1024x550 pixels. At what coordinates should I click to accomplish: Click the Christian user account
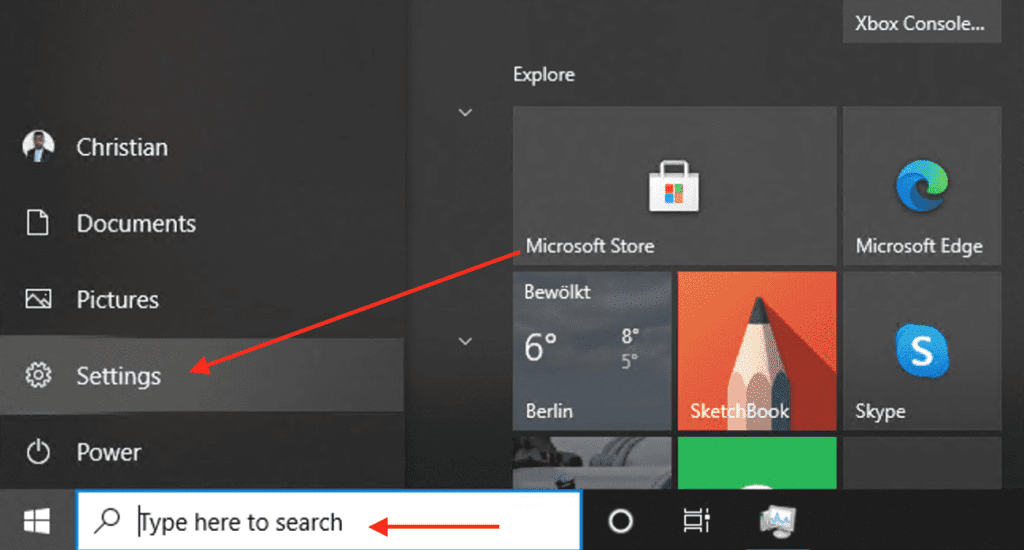coord(121,147)
